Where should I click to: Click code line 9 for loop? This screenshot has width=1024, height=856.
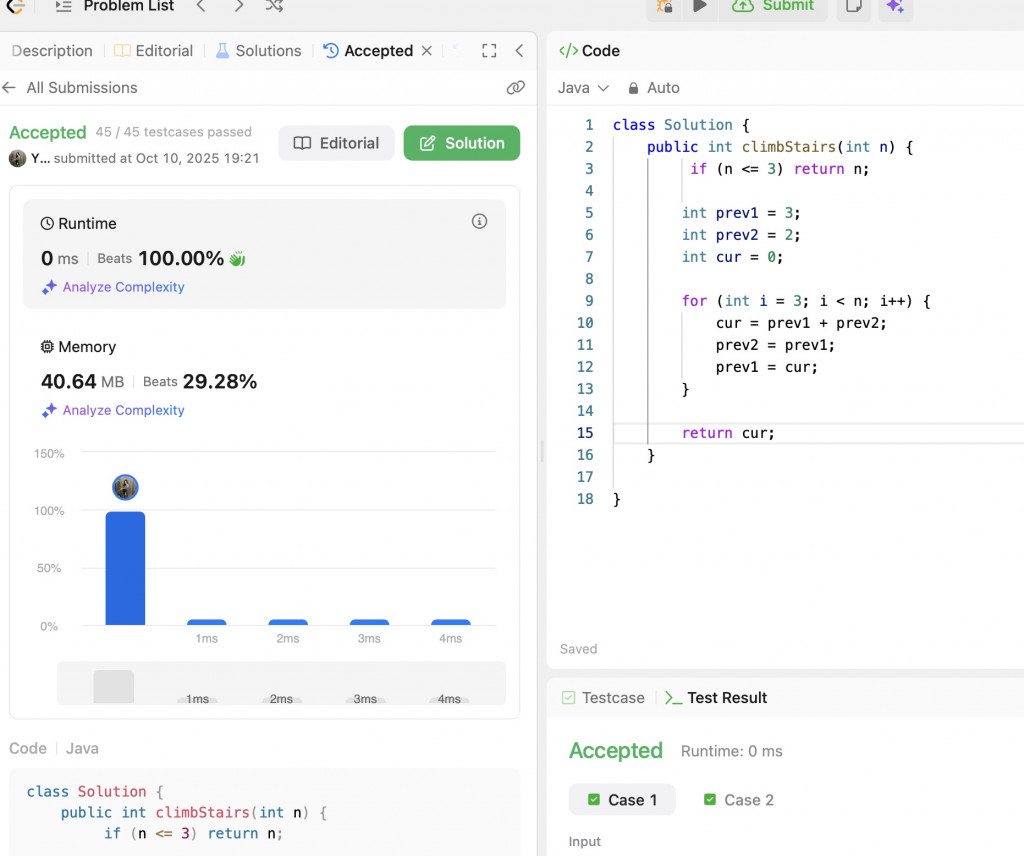click(x=806, y=301)
